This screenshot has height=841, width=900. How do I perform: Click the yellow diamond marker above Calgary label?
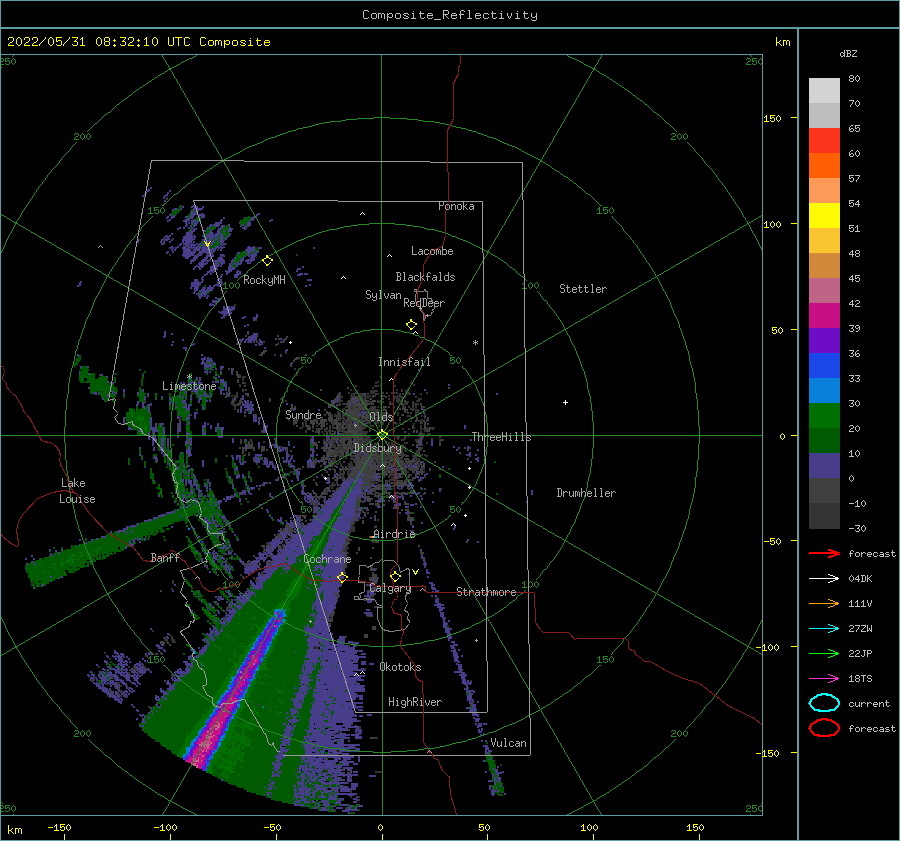click(x=395, y=576)
